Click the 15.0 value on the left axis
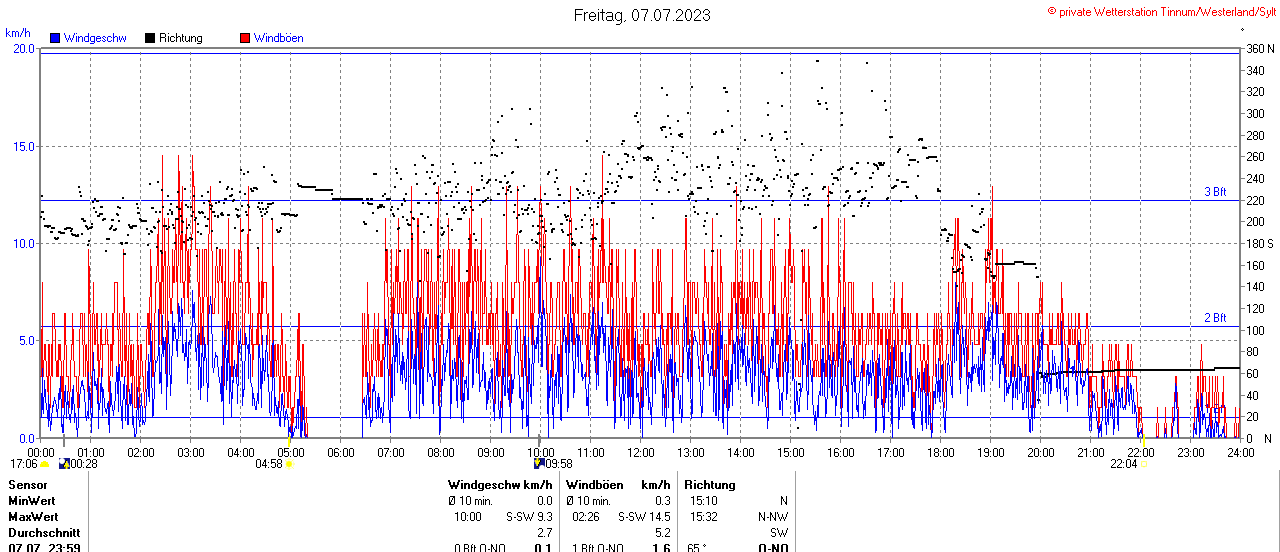The image size is (1280, 552). [x=22, y=147]
